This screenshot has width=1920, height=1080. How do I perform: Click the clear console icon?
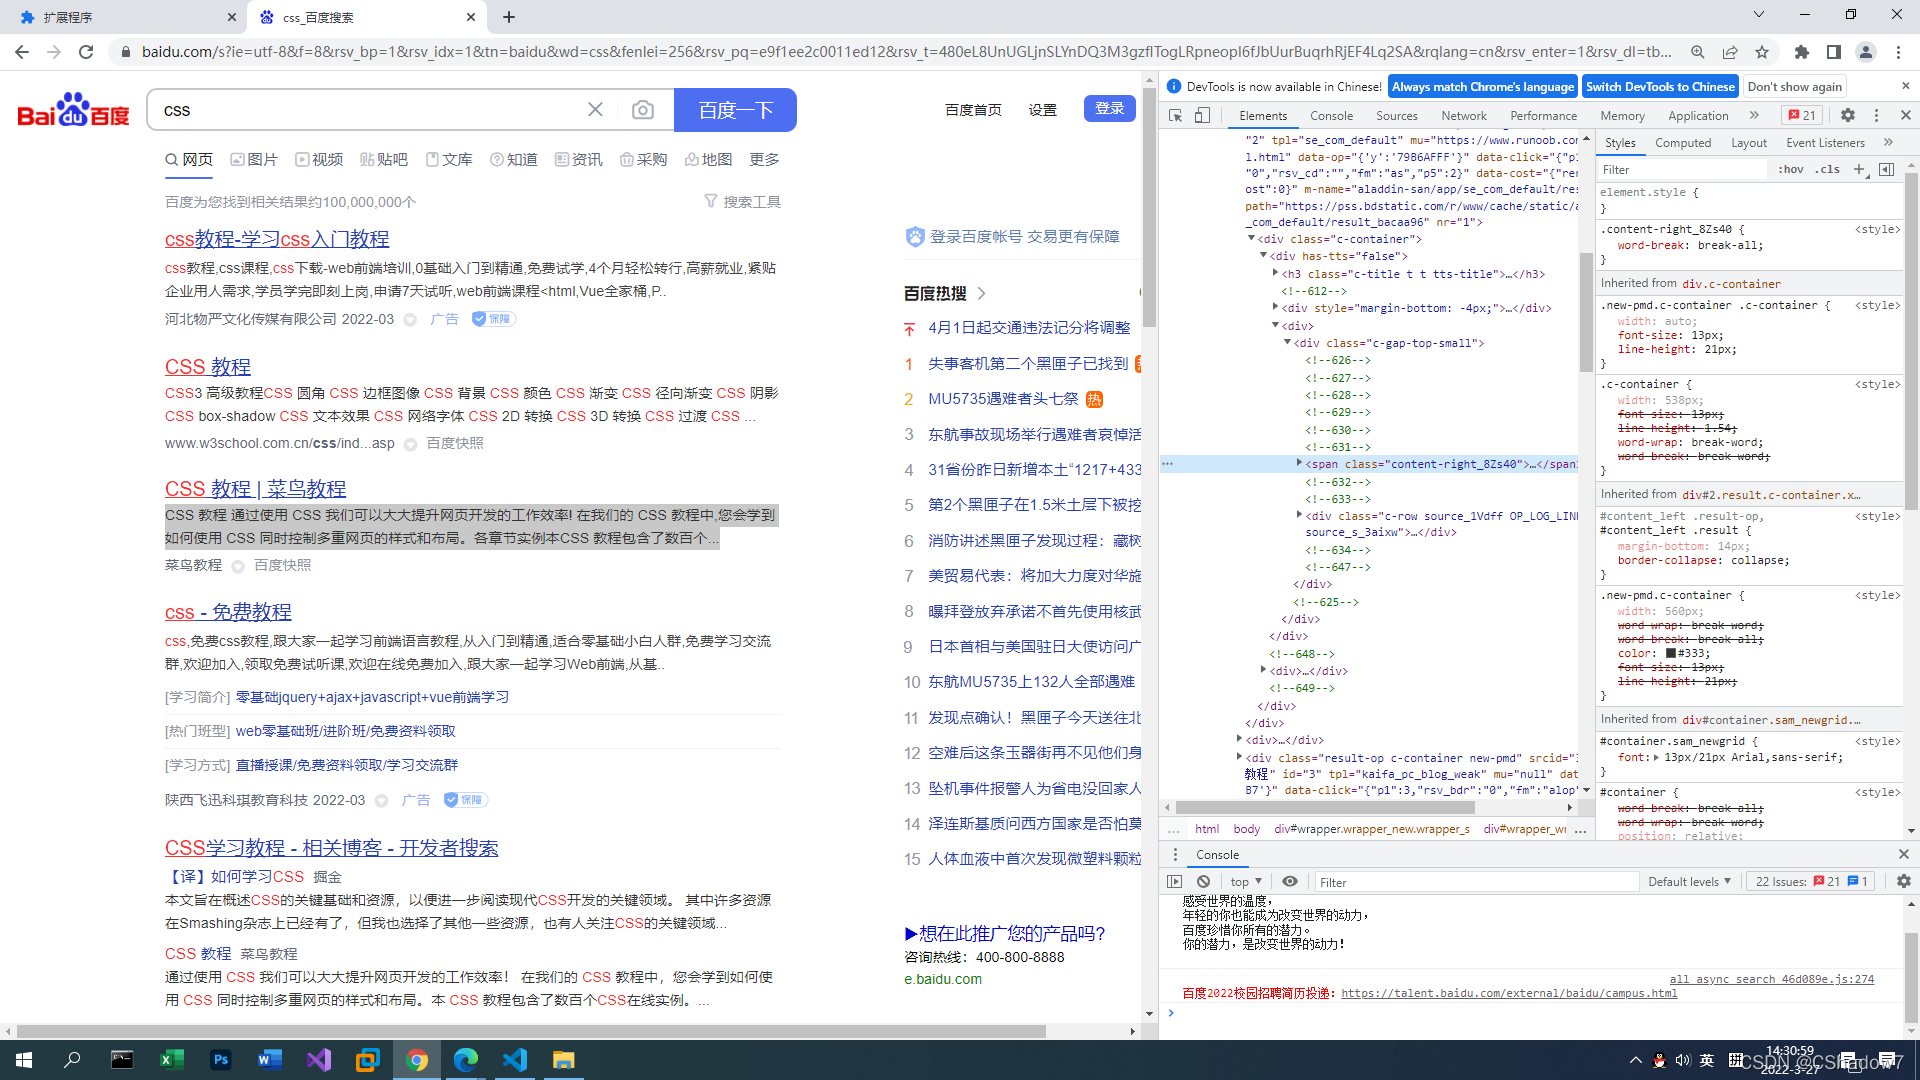[1204, 882]
